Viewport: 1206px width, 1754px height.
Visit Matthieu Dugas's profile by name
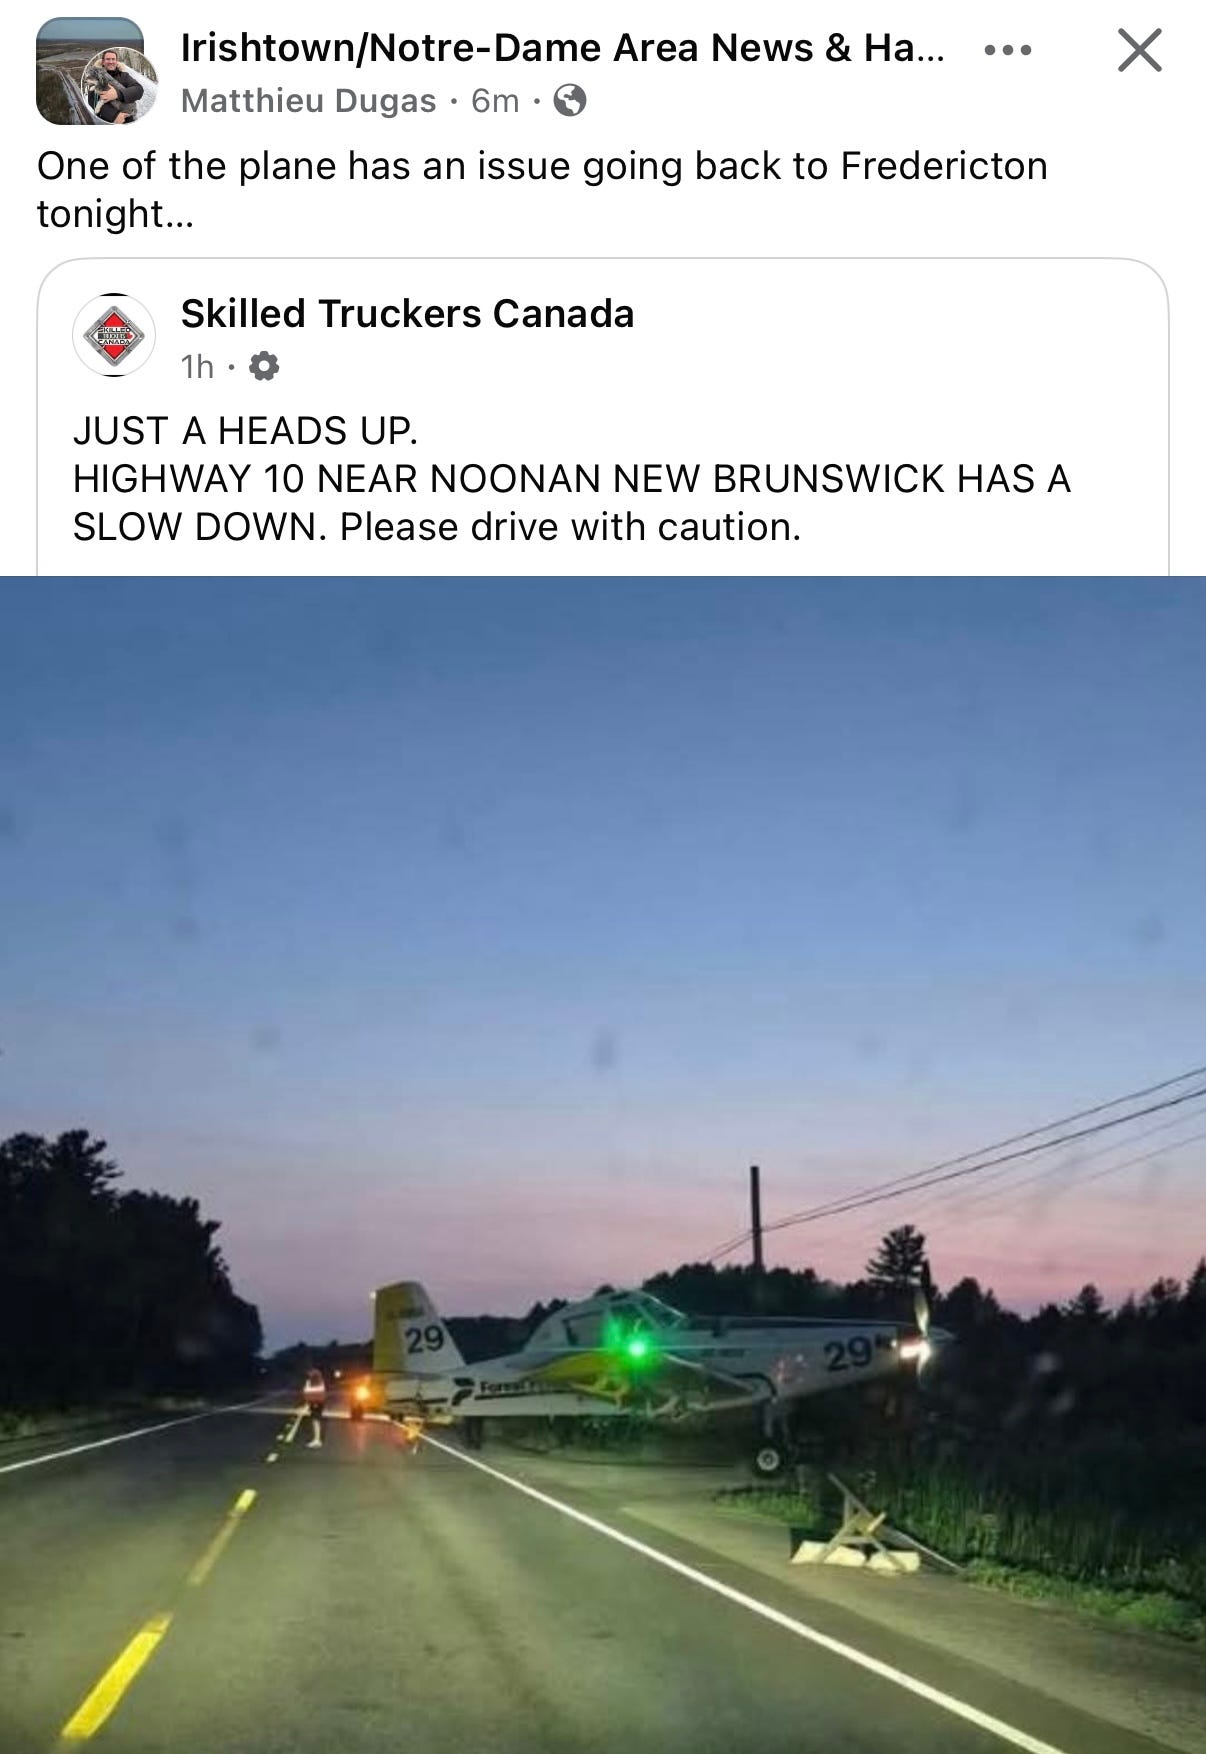coord(308,101)
